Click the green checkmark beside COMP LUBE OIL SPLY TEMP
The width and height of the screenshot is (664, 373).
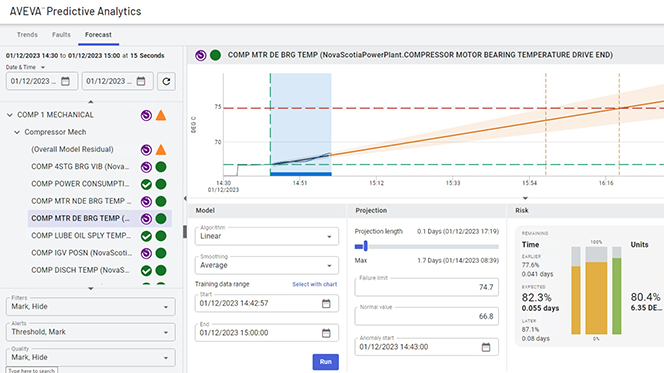click(x=146, y=236)
